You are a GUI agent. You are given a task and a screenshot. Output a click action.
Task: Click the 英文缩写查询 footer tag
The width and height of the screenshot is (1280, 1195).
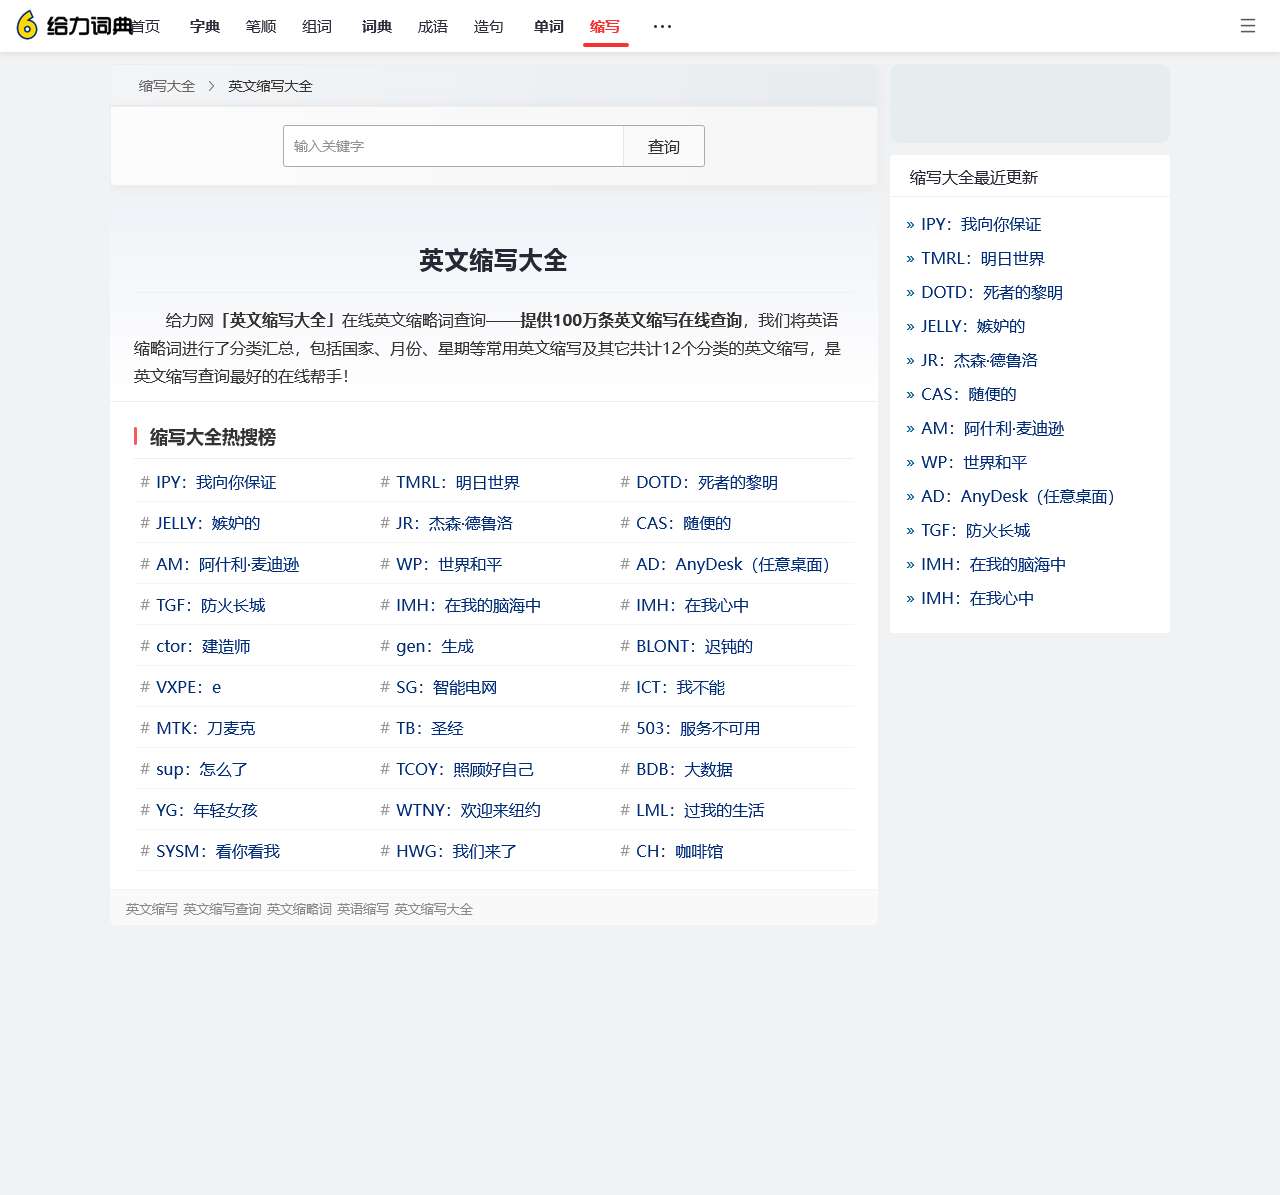pyautogui.click(x=222, y=909)
